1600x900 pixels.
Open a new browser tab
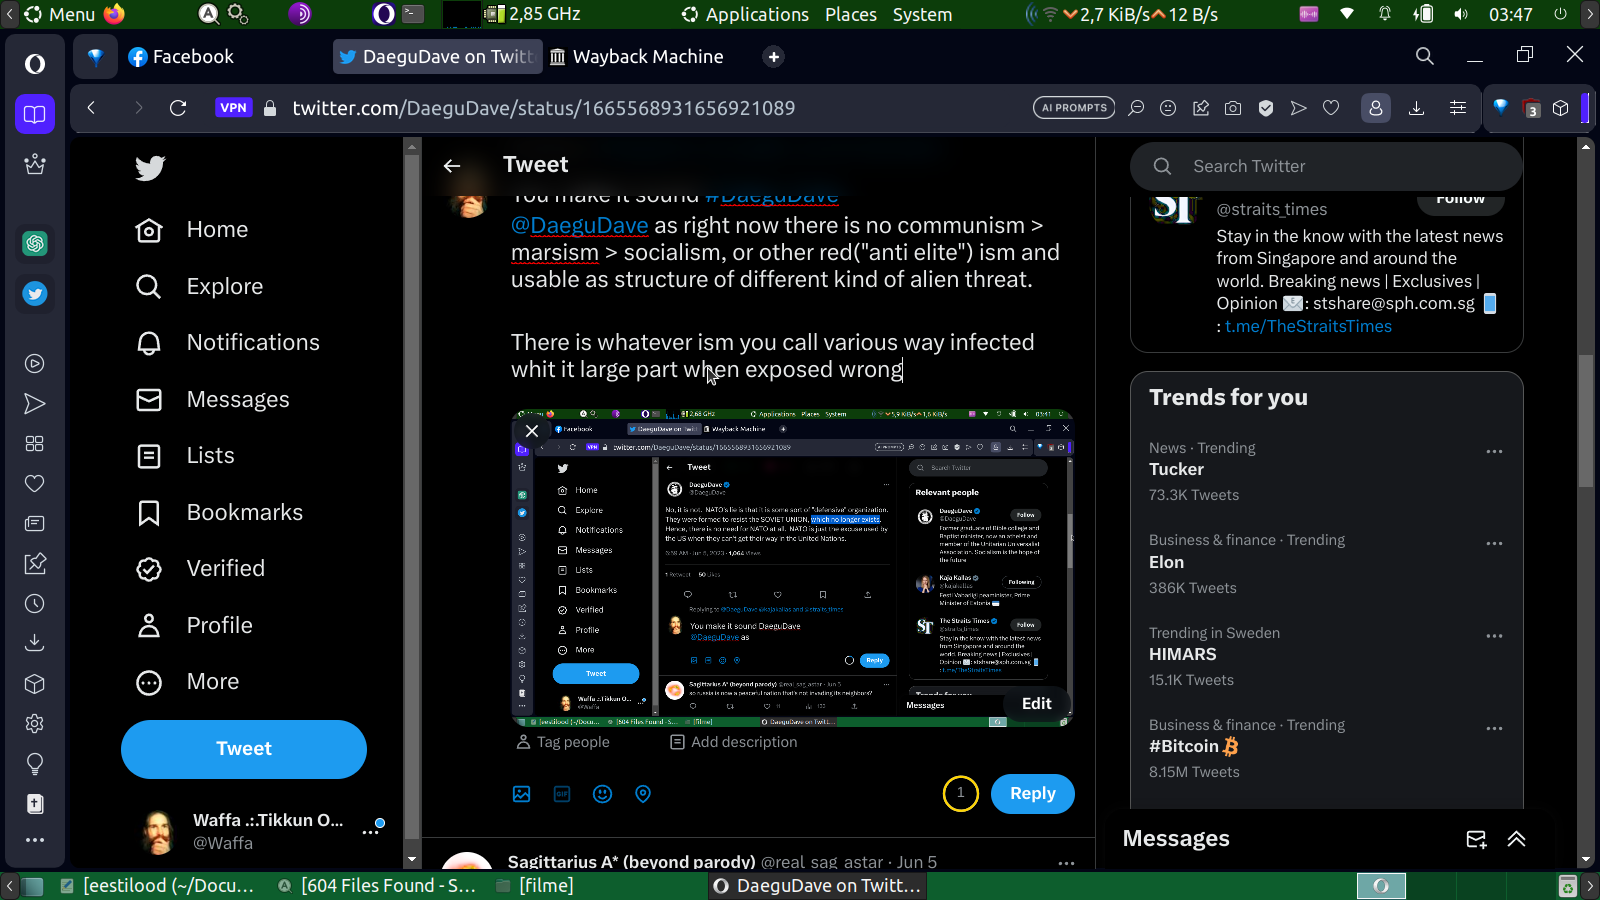click(773, 57)
